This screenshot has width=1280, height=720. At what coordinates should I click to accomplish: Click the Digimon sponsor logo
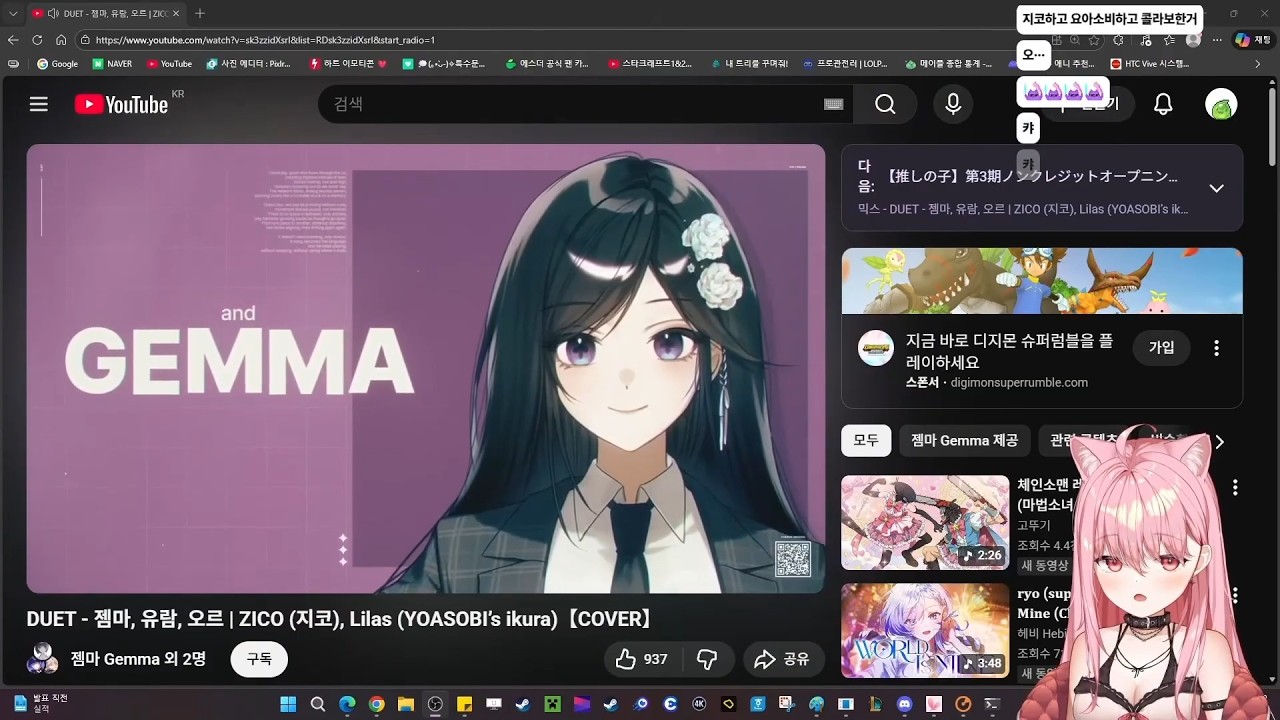click(875, 348)
